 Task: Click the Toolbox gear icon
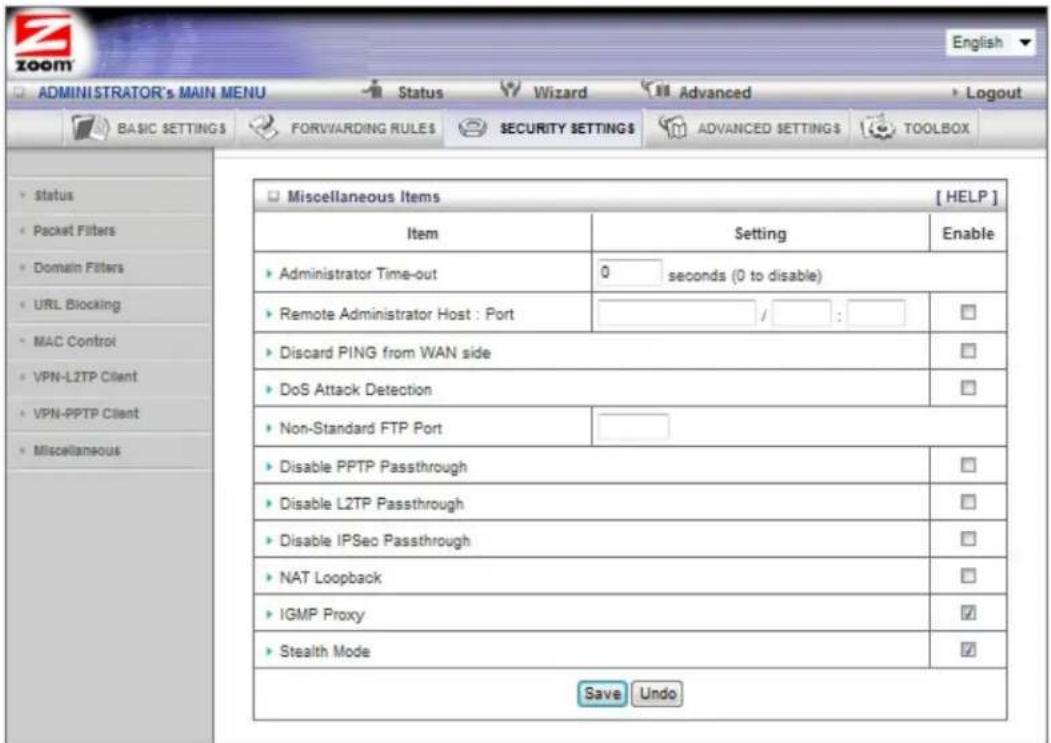pos(877,127)
